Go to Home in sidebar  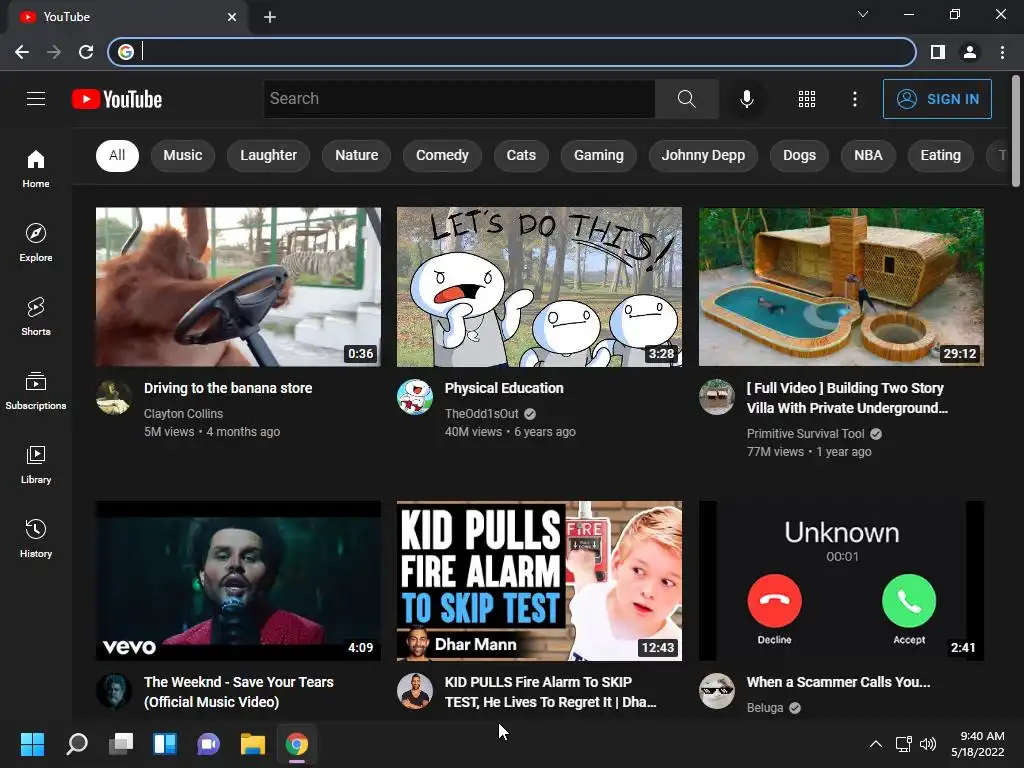(x=36, y=168)
